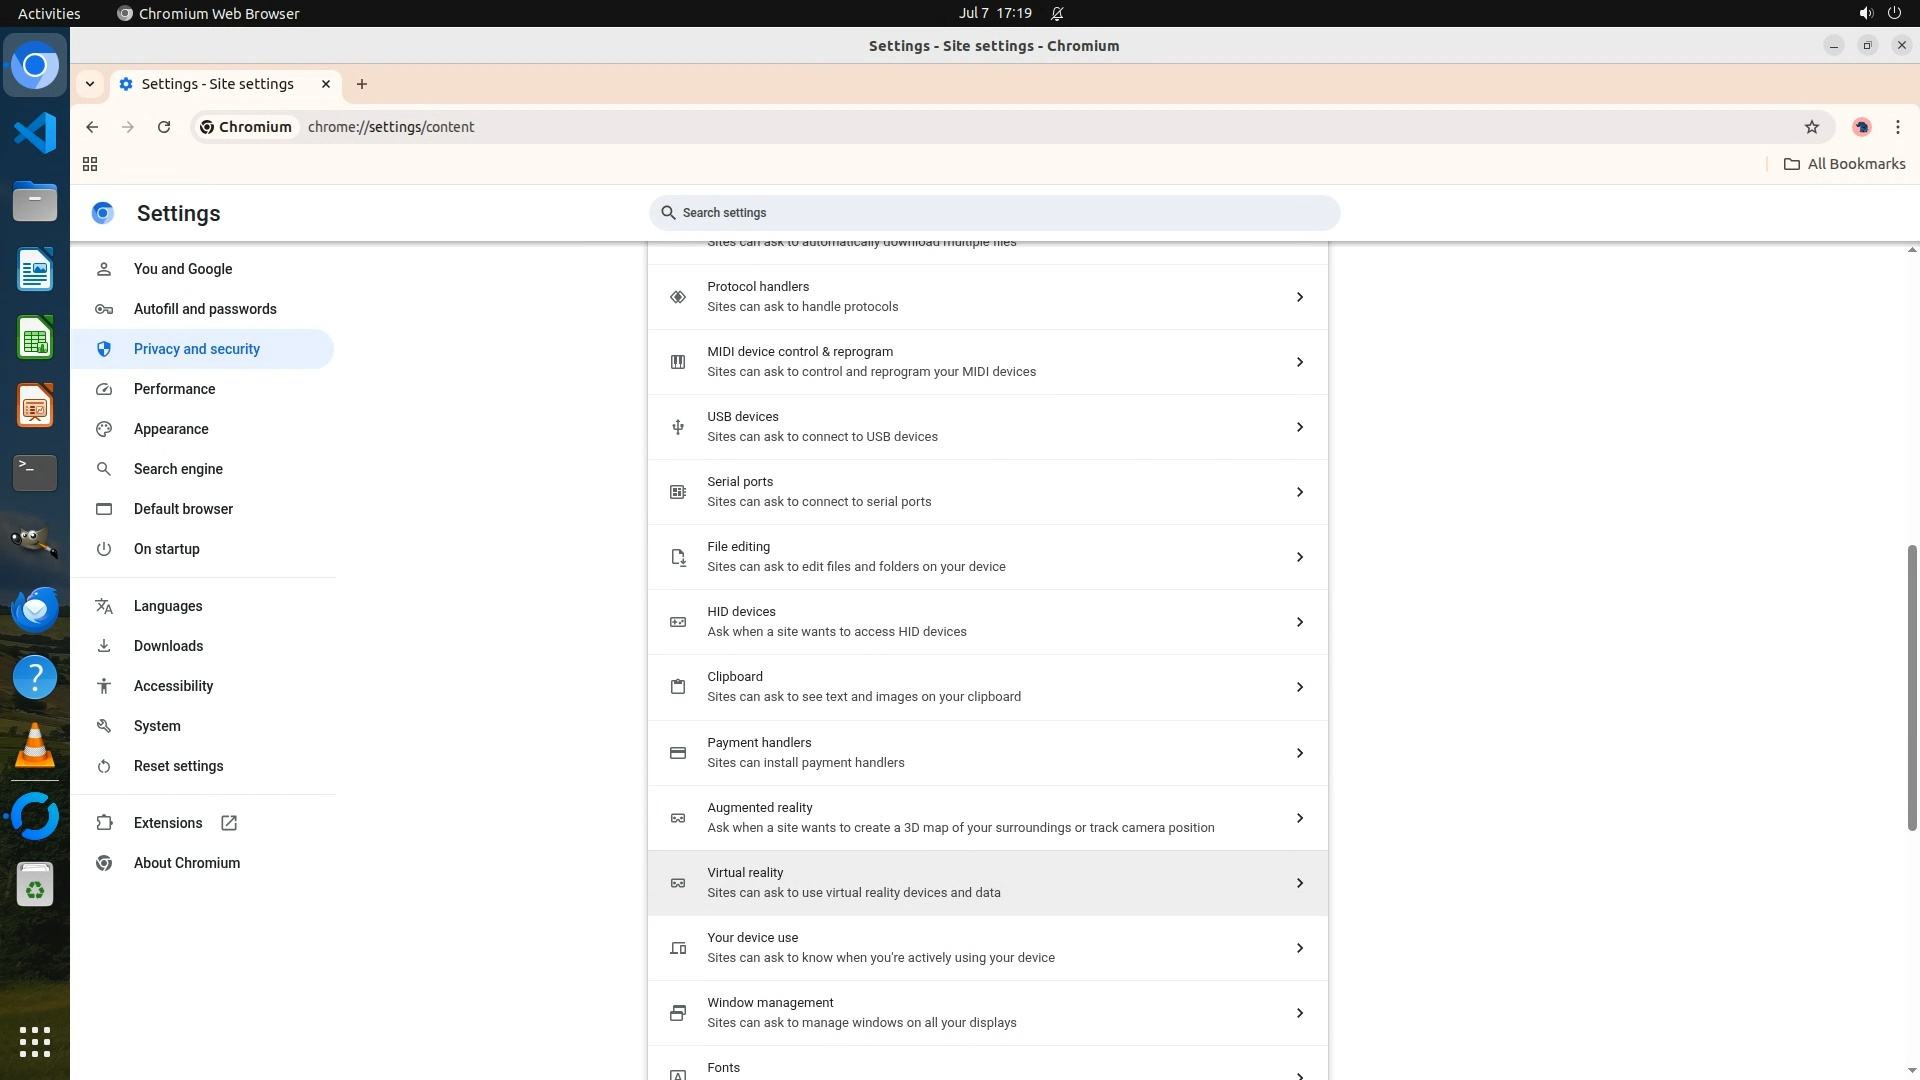Image resolution: width=1920 pixels, height=1080 pixels.
Task: Click the apps grid icon in bookmarks bar
Action: click(x=90, y=164)
